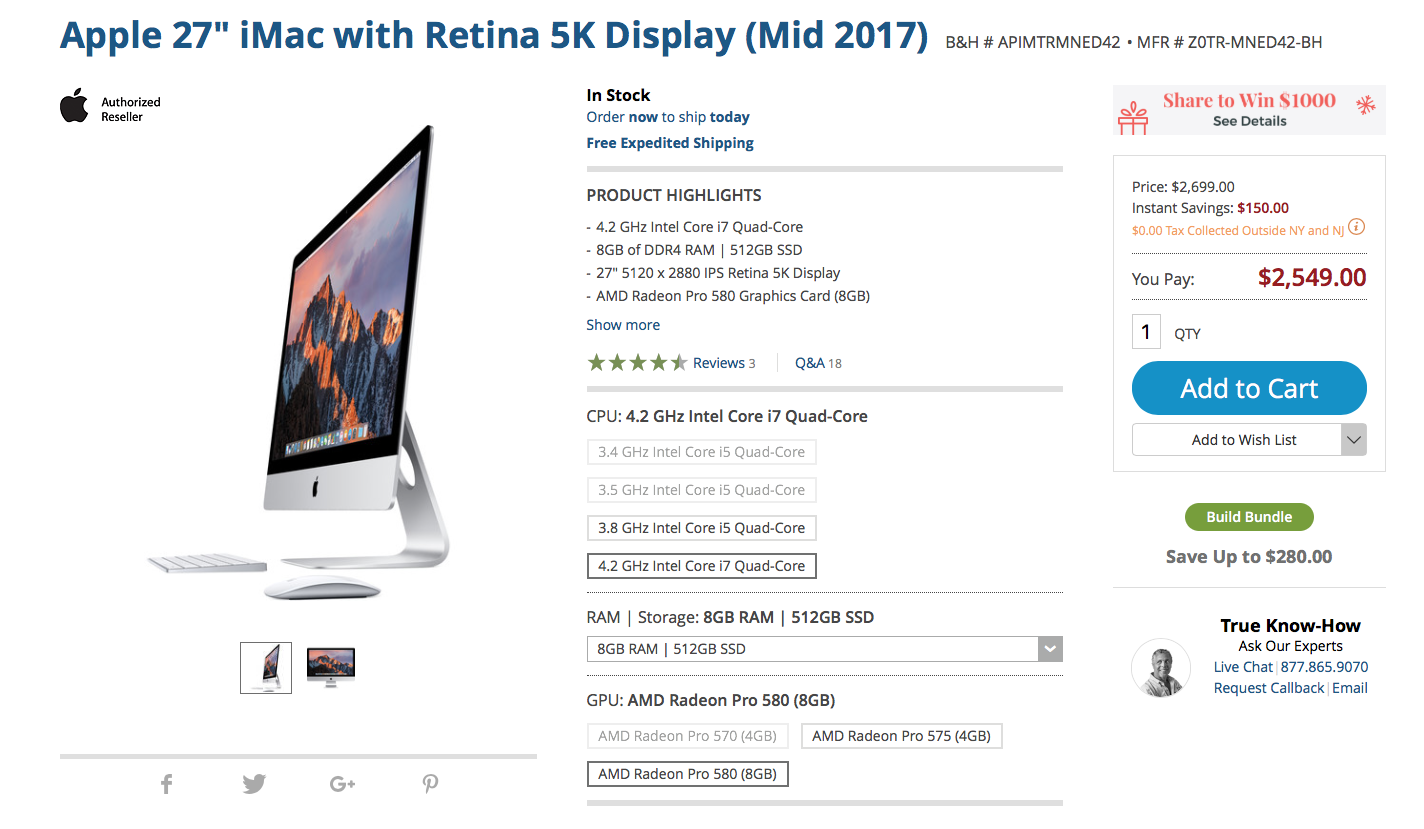Share product via Facebook icon
The width and height of the screenshot is (1424, 829).
pos(167,784)
